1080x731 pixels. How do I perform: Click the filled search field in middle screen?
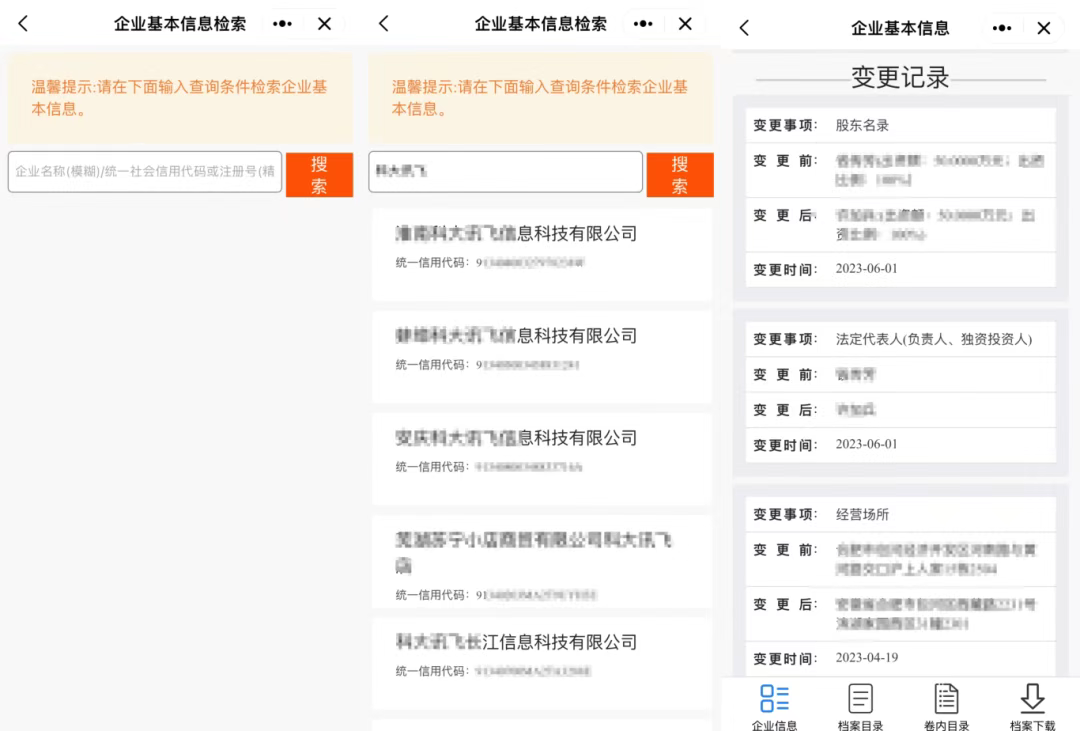(x=506, y=172)
